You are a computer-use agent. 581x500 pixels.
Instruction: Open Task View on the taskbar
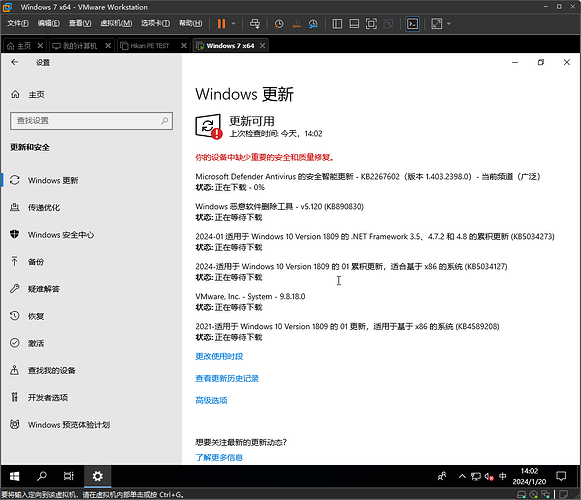[69, 476]
